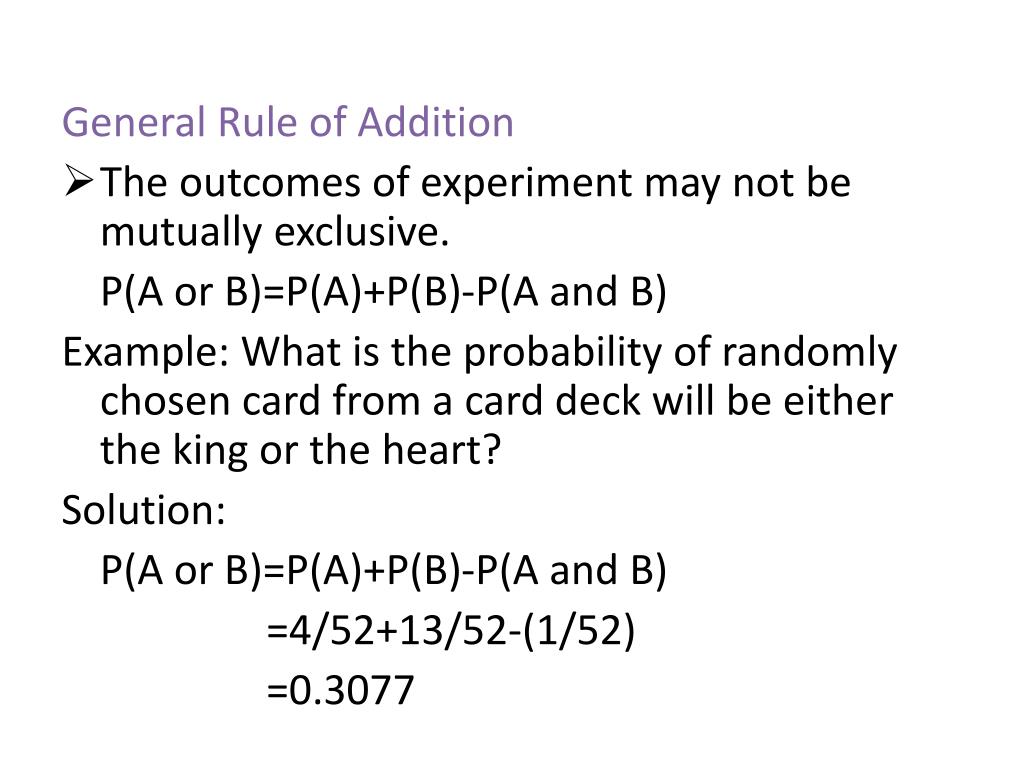
Task: Click the first P(A or B) formula line
Action: click(x=384, y=291)
